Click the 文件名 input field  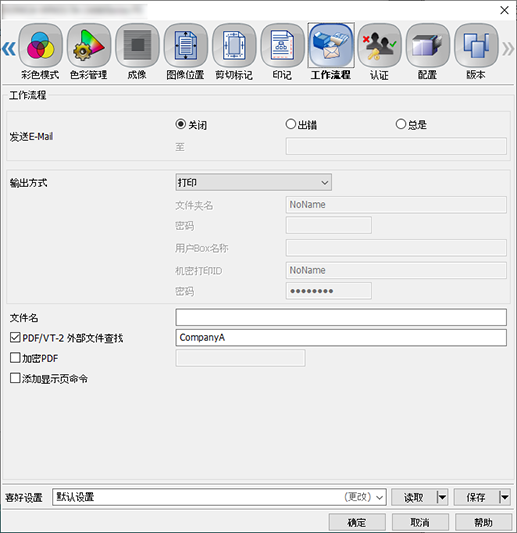coord(341,317)
